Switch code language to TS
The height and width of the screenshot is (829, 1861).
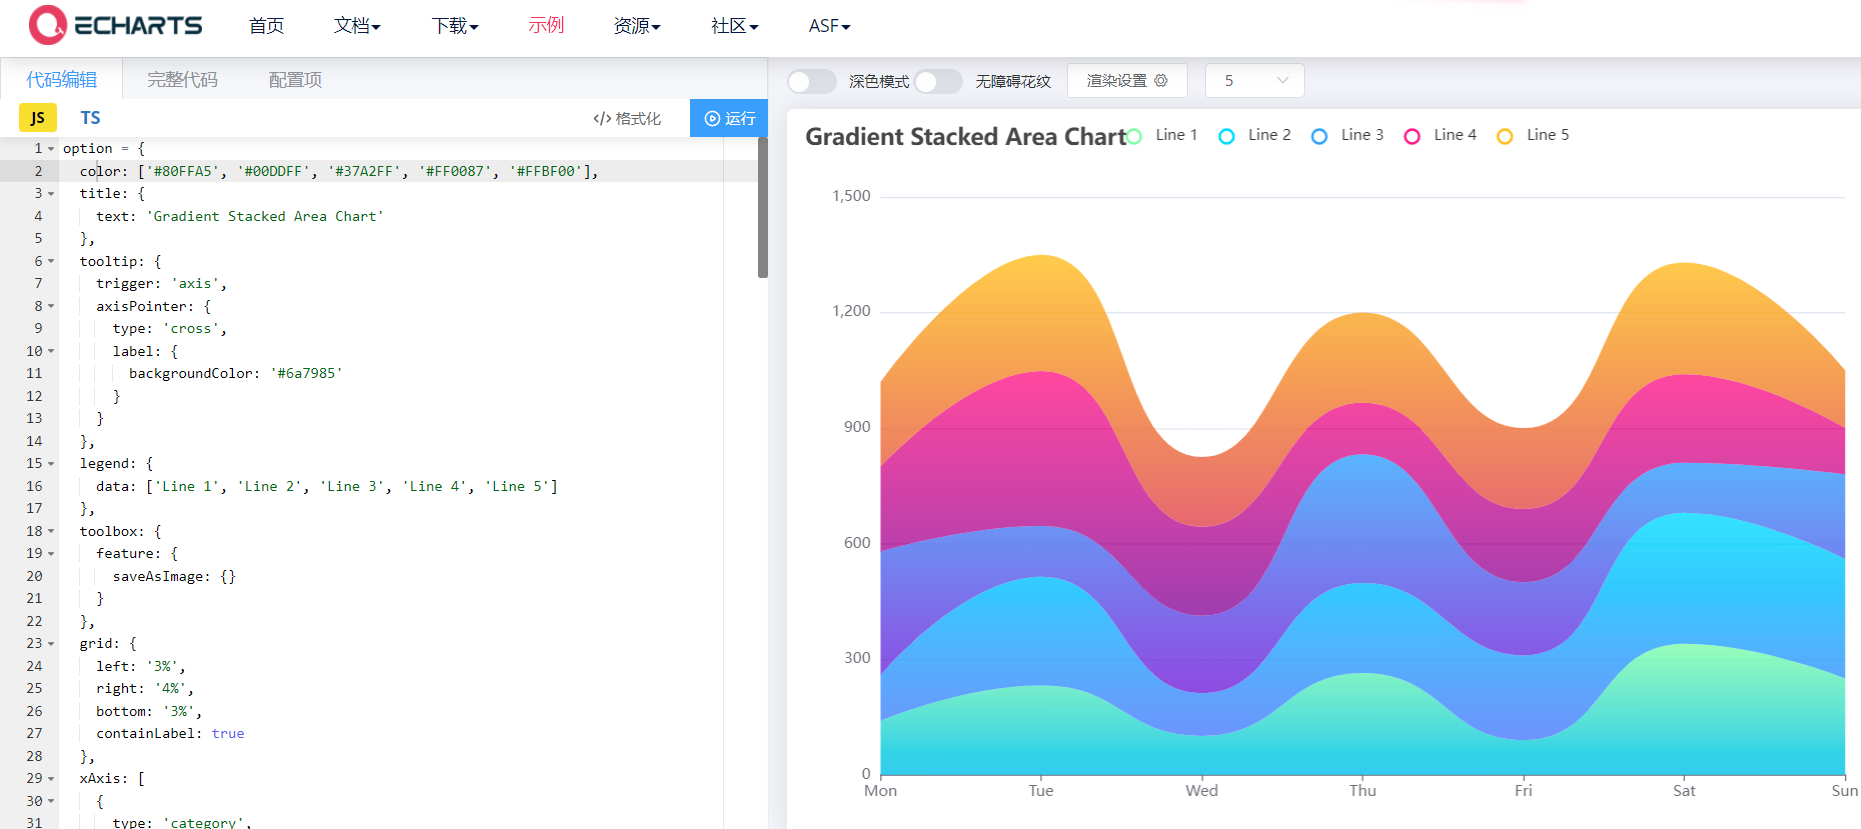pyautogui.click(x=90, y=118)
